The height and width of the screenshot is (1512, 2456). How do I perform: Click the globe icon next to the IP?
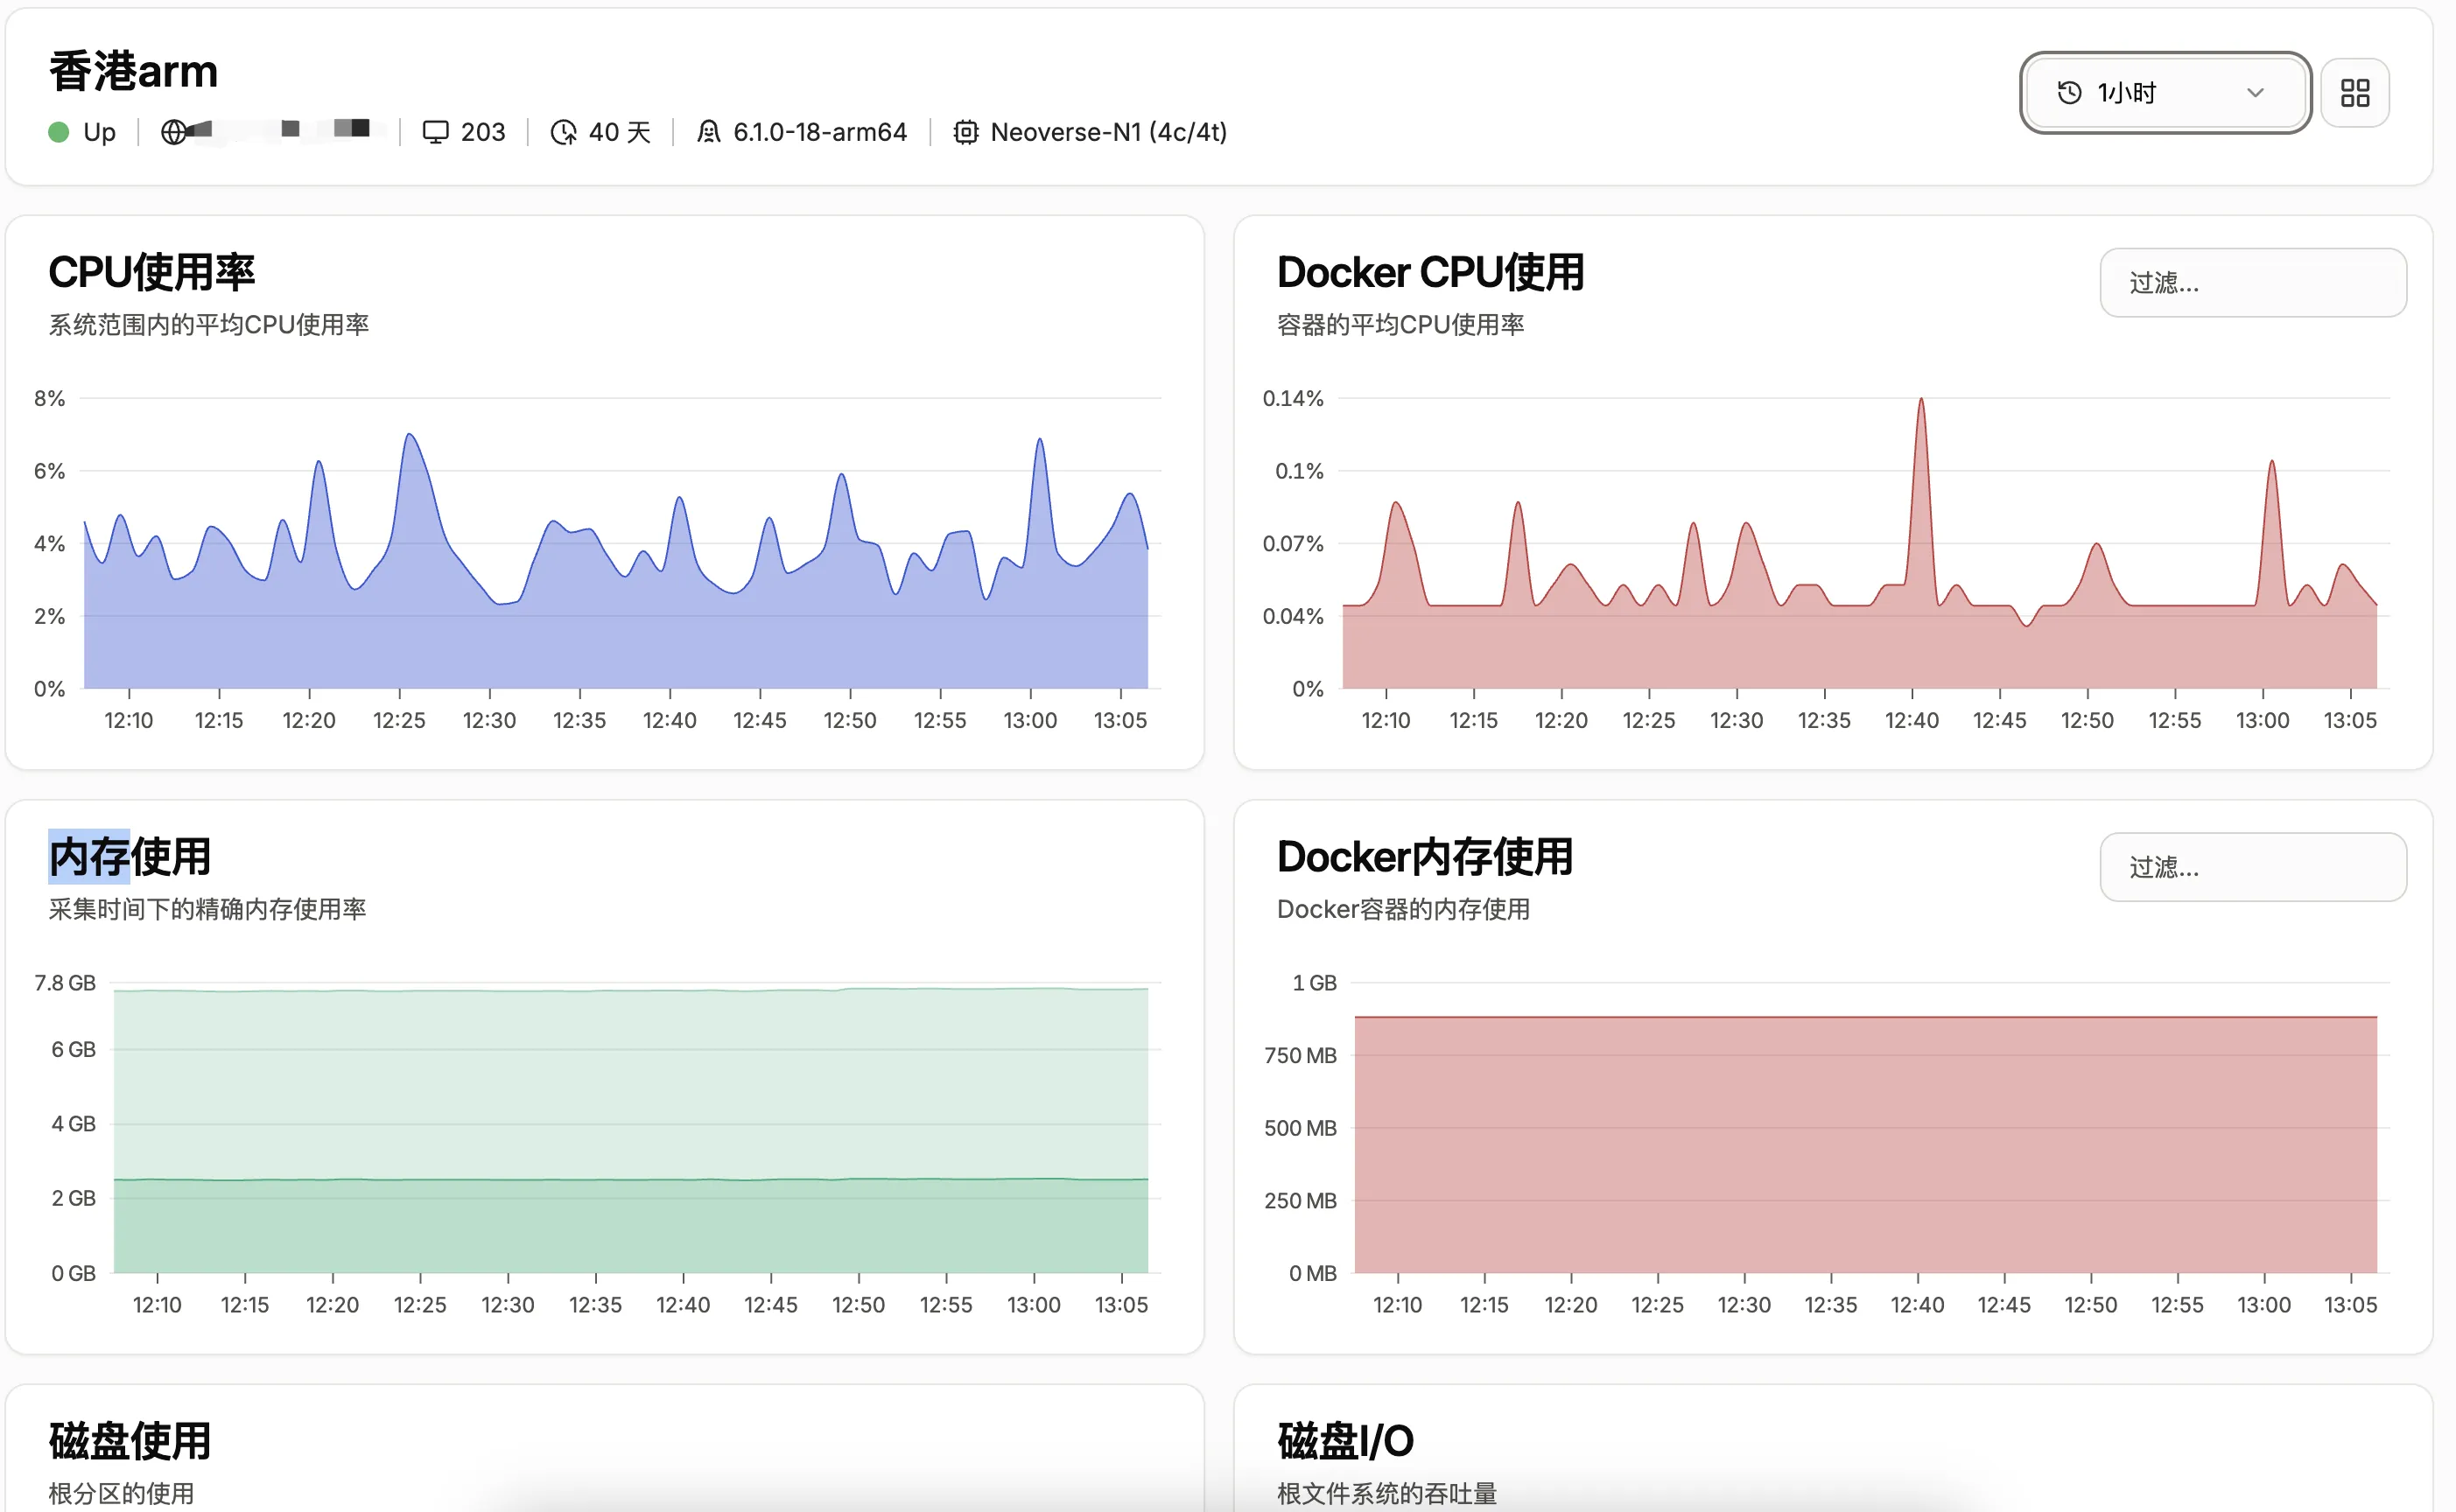(x=174, y=132)
